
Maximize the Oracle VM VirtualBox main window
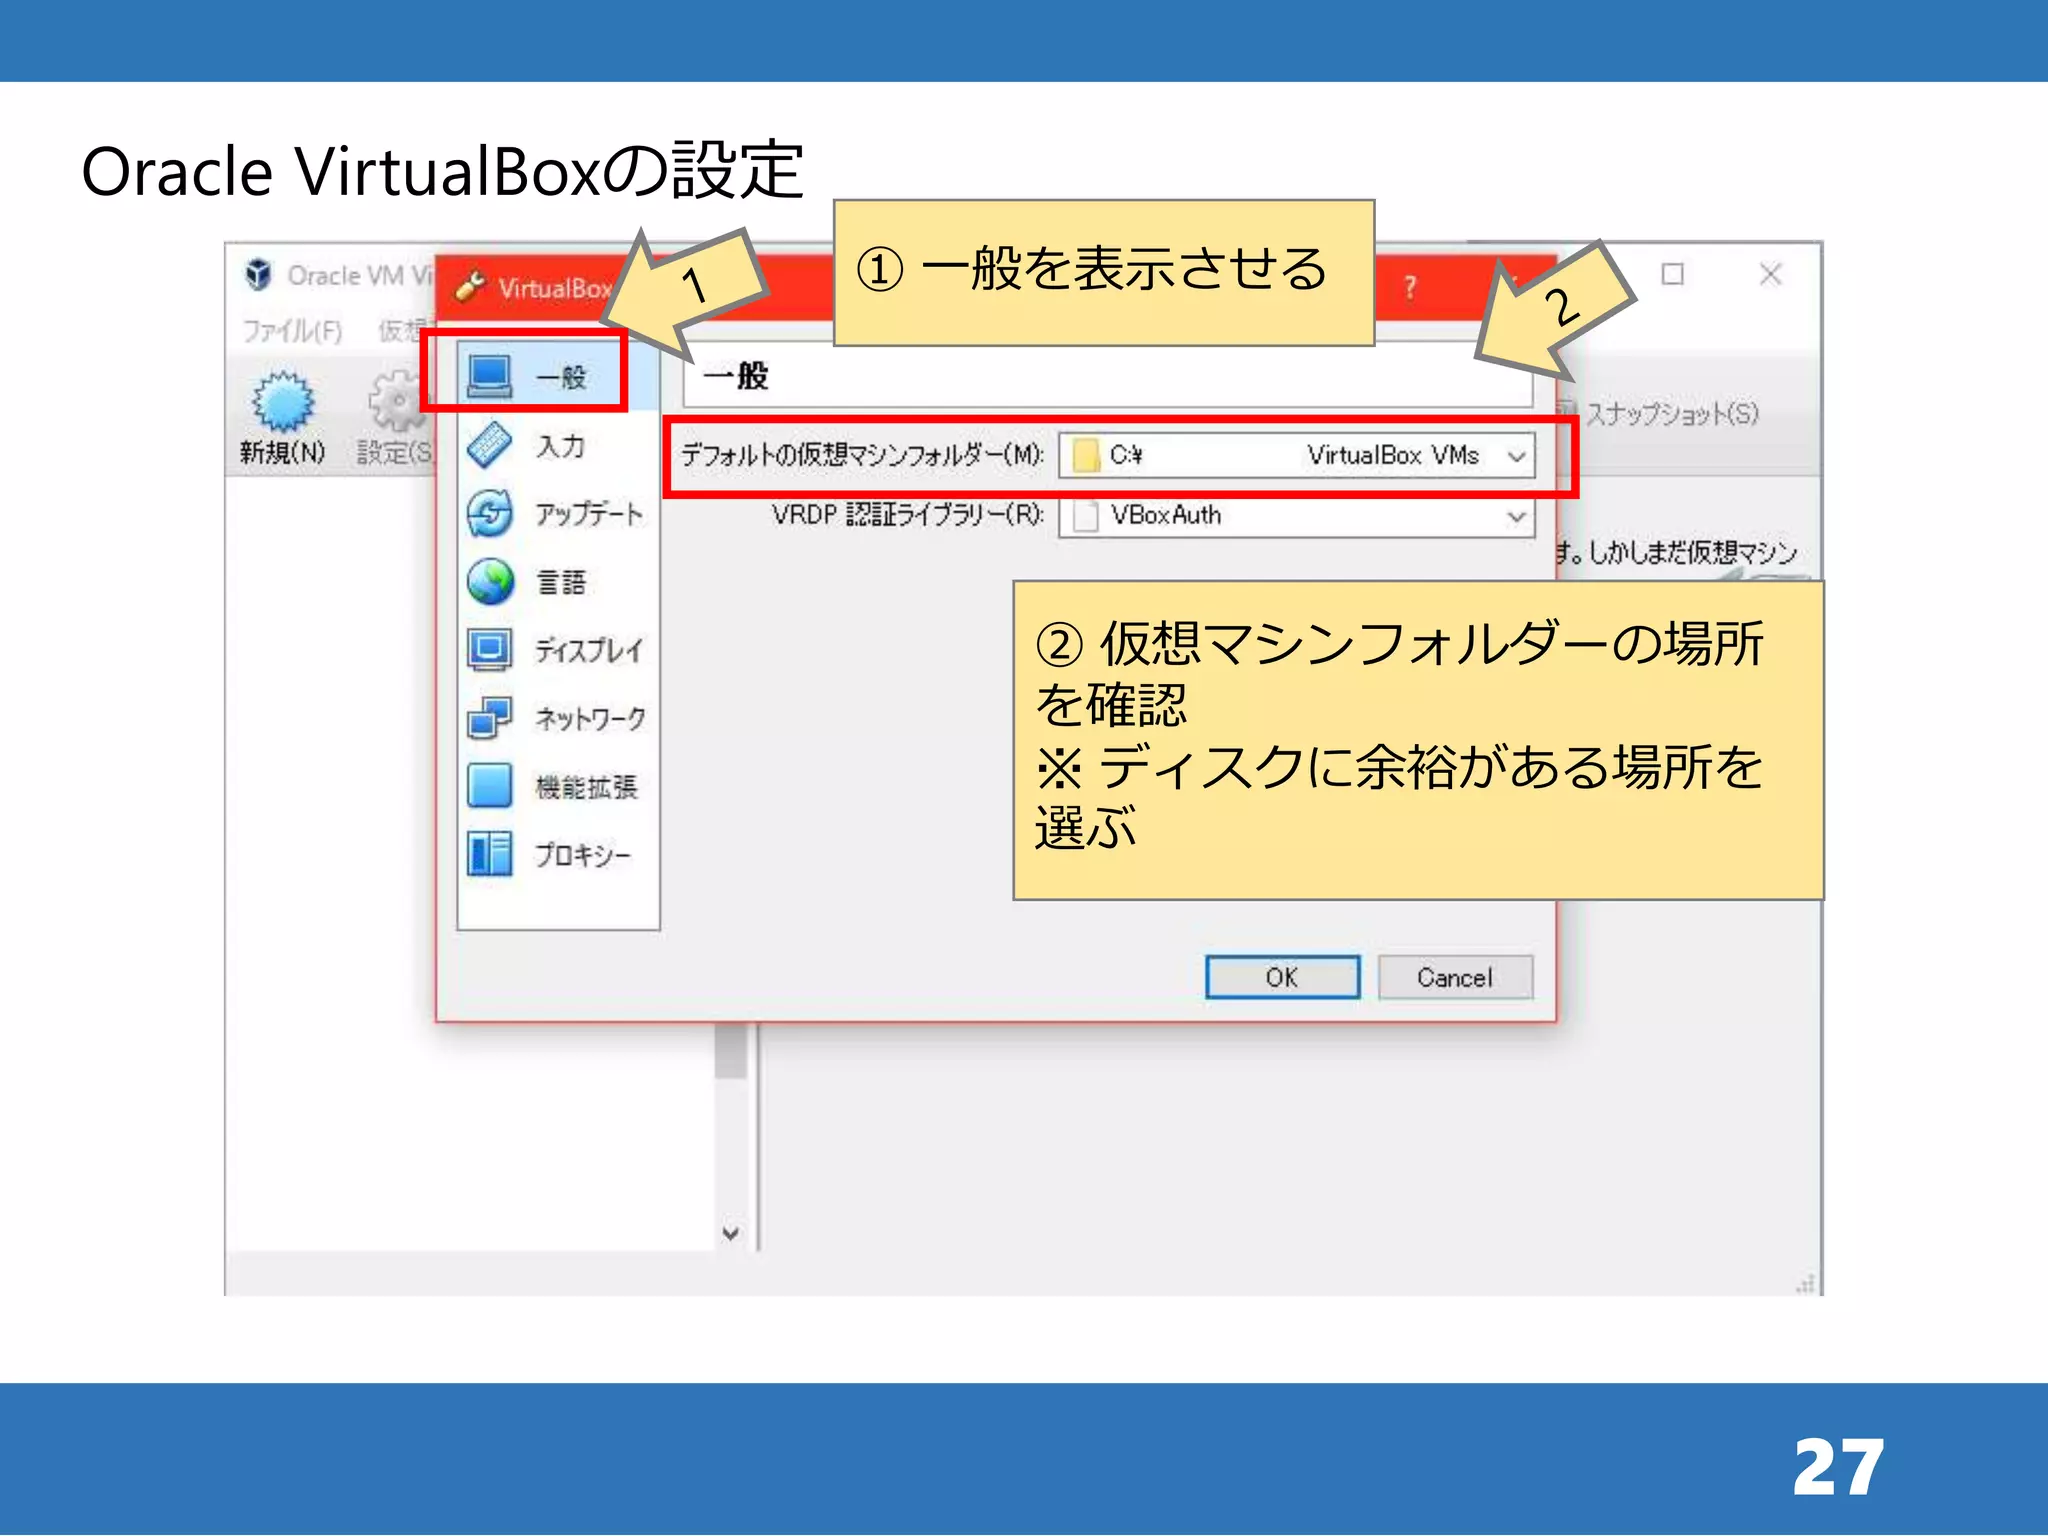coord(1672,274)
